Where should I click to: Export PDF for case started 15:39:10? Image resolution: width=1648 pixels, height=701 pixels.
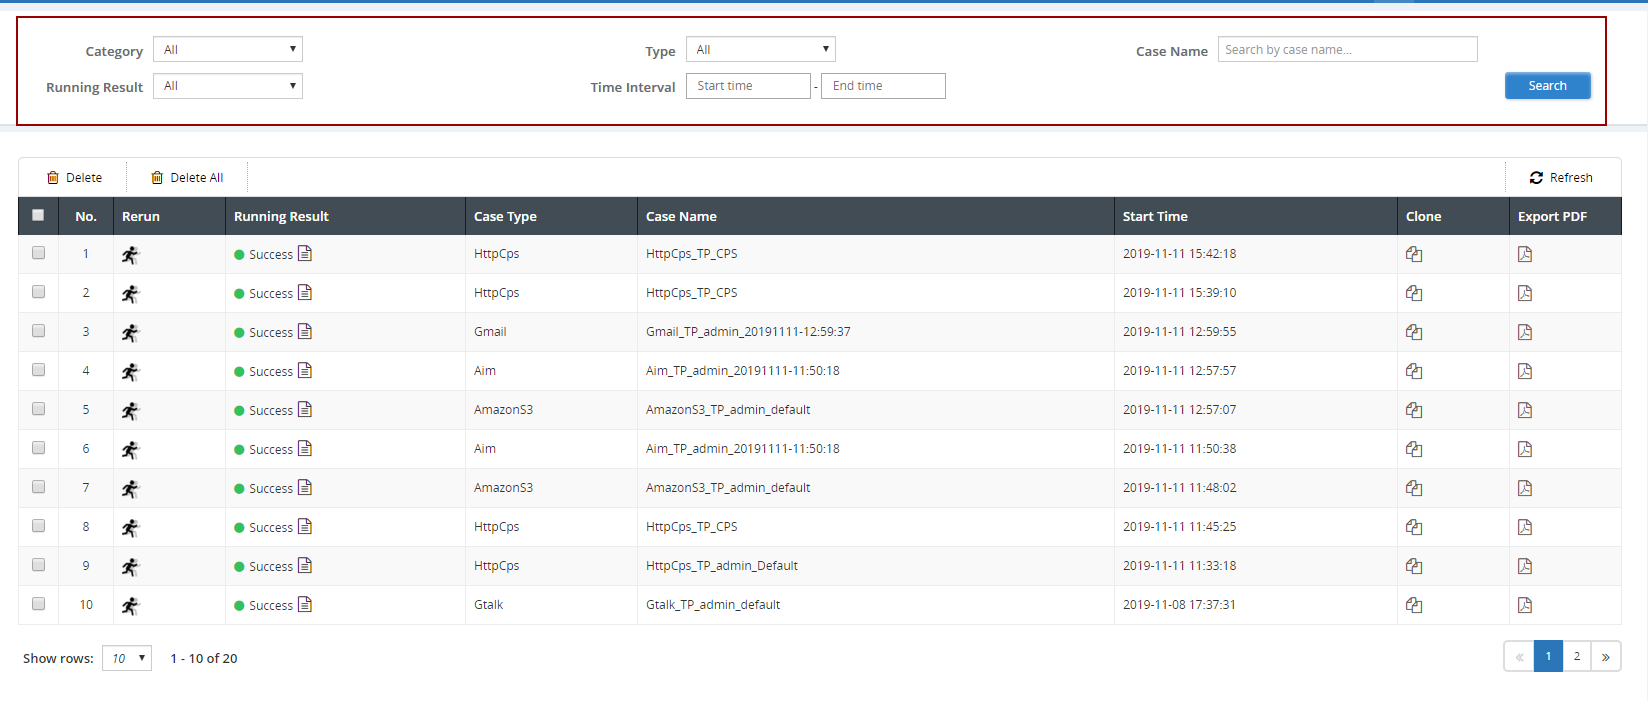coord(1525,293)
